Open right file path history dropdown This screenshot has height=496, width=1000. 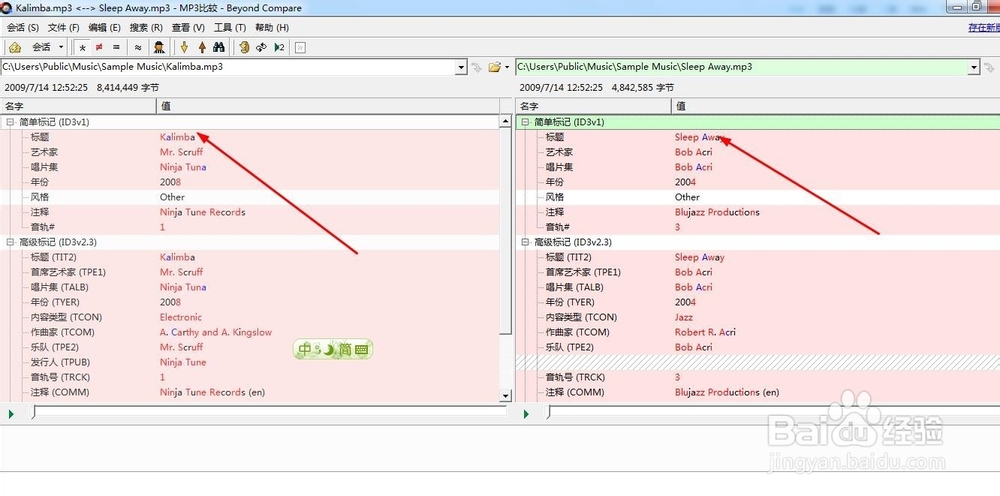[x=974, y=67]
